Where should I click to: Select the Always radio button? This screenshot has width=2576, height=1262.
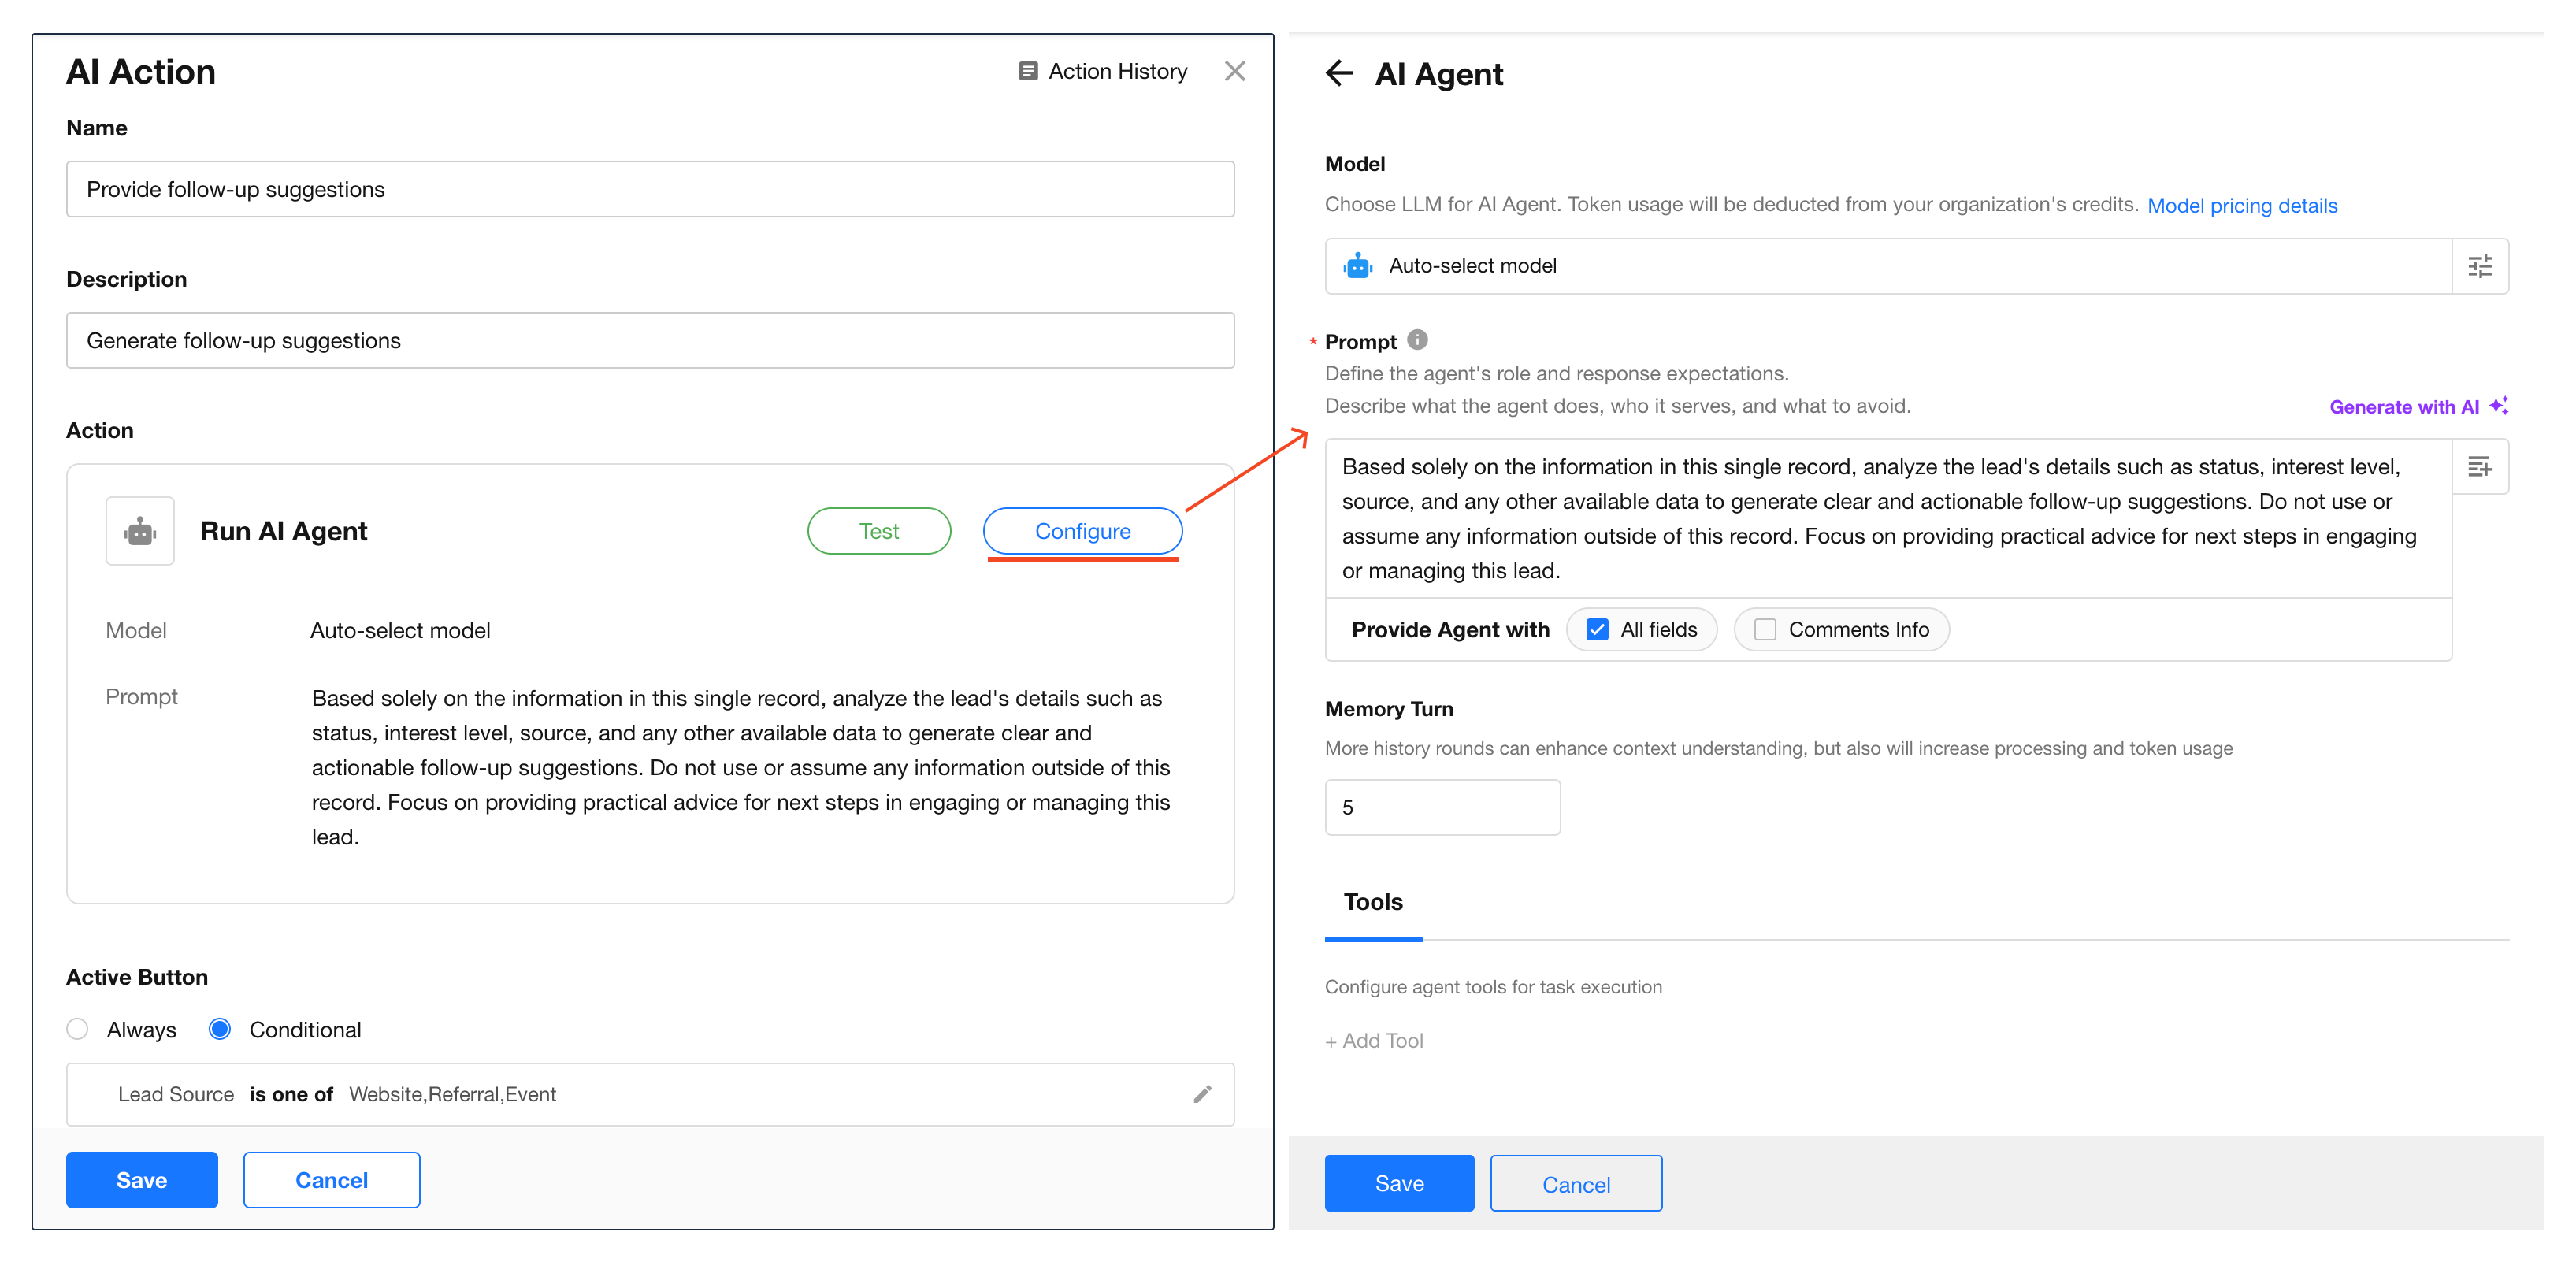click(77, 1029)
